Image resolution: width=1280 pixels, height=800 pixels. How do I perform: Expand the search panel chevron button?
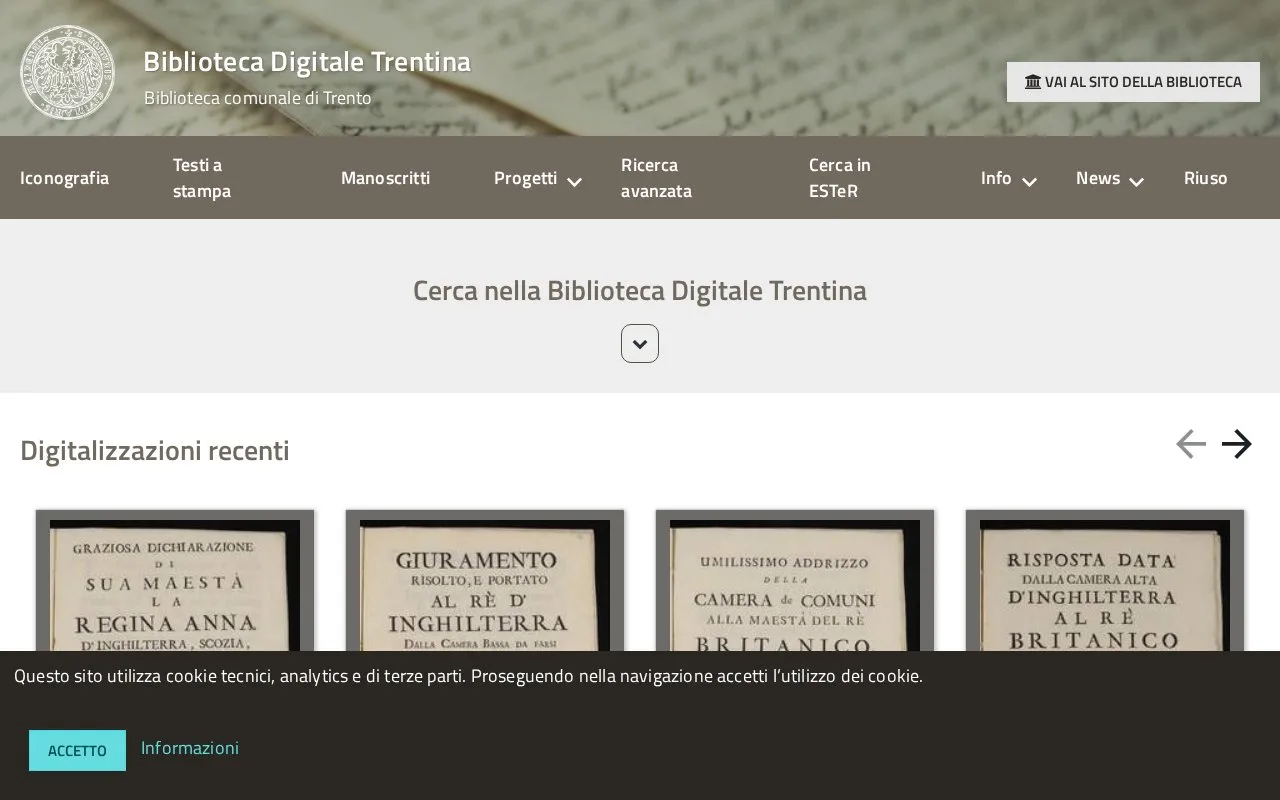click(x=640, y=344)
